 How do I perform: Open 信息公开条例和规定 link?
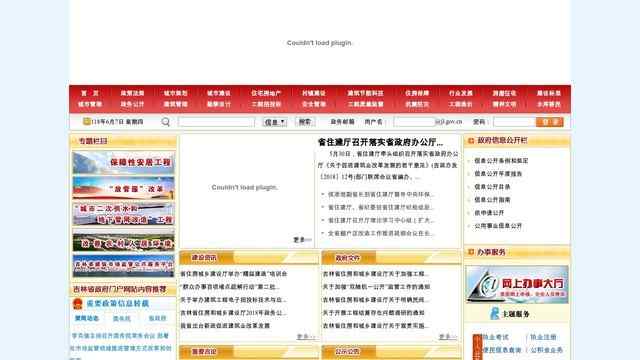(501, 161)
